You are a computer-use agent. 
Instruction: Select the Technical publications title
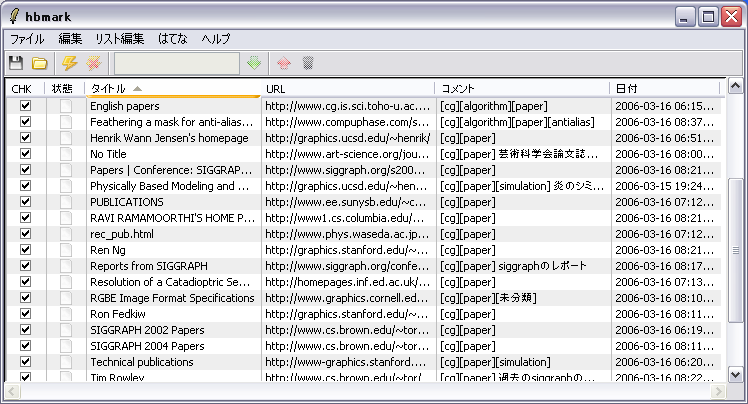[x=142, y=362]
